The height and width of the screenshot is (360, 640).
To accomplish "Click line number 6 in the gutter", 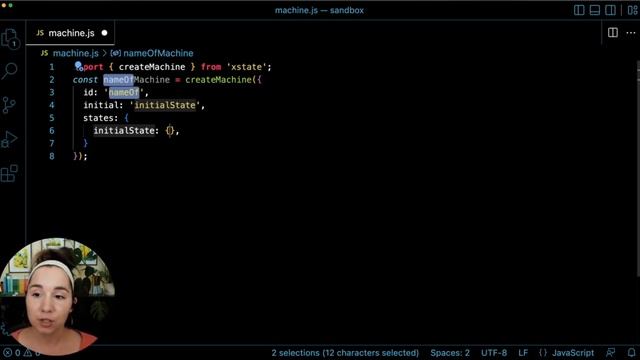I will point(52,131).
